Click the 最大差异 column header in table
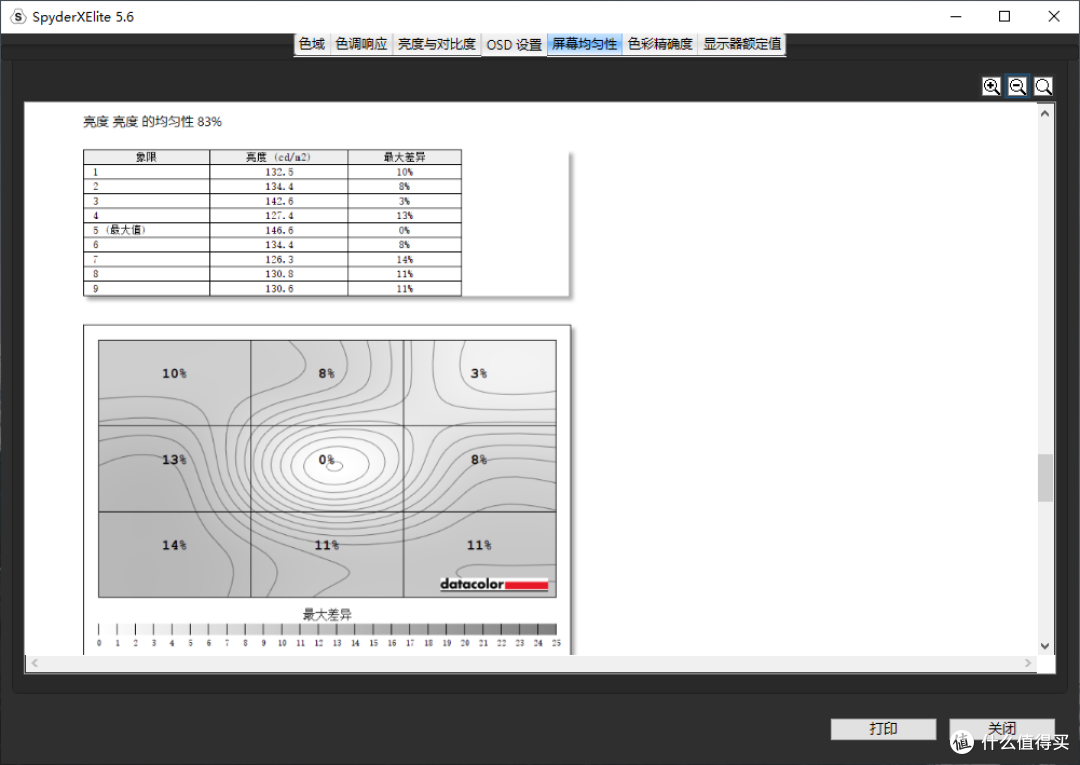 [x=404, y=157]
